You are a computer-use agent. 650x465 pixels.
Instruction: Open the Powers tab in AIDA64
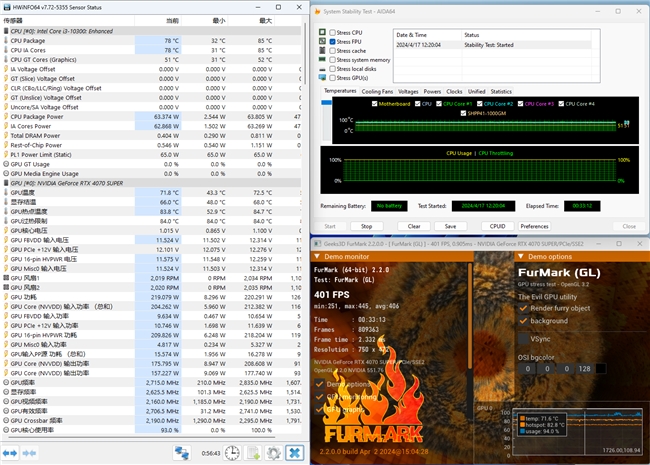(x=432, y=92)
